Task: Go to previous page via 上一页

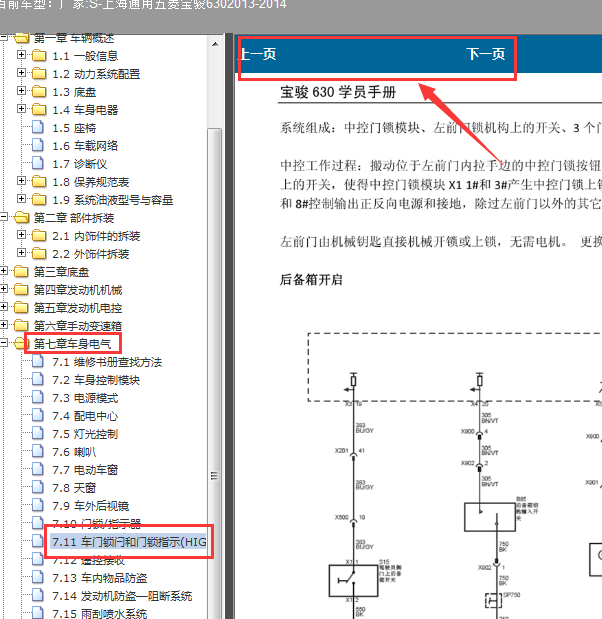Action: click(258, 54)
